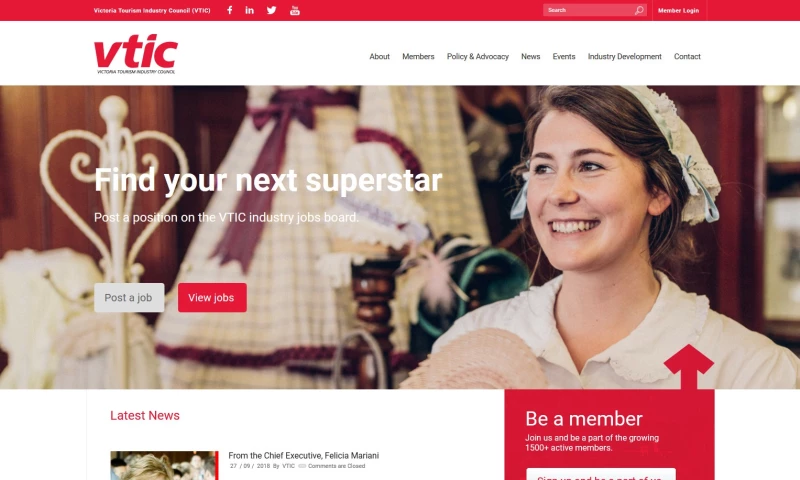
Task: Open Industry Development menu
Action: coord(624,57)
